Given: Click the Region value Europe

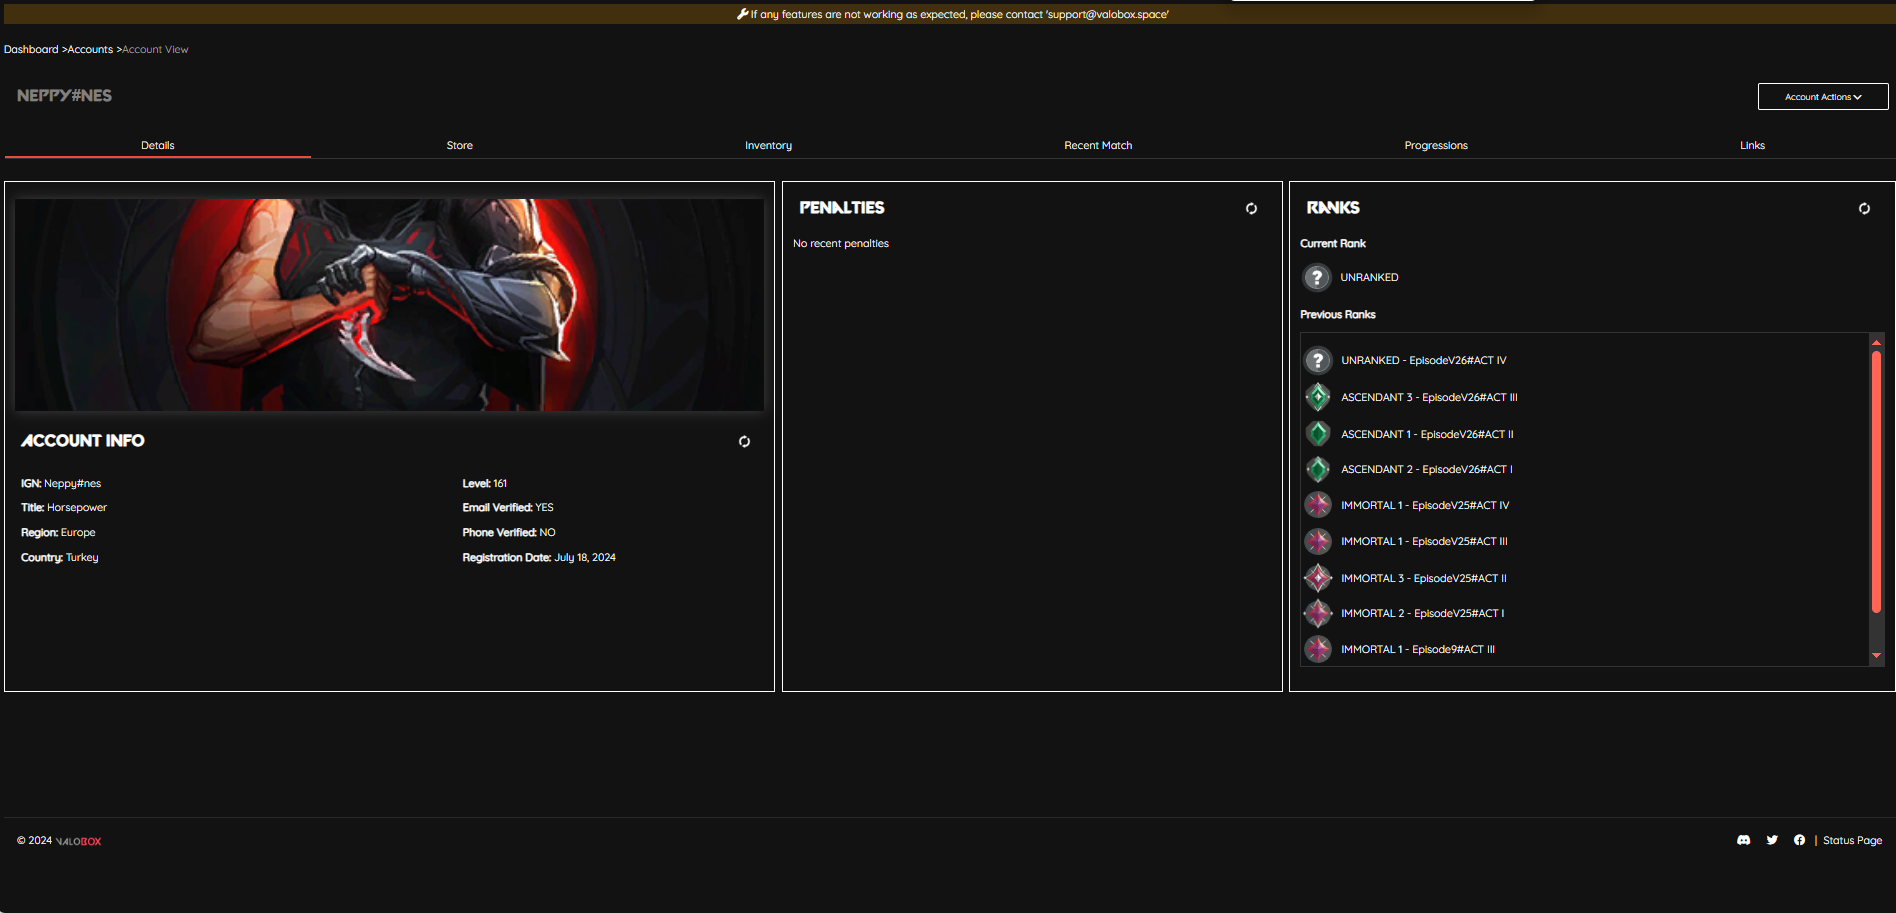Looking at the screenshot, I should click(78, 532).
